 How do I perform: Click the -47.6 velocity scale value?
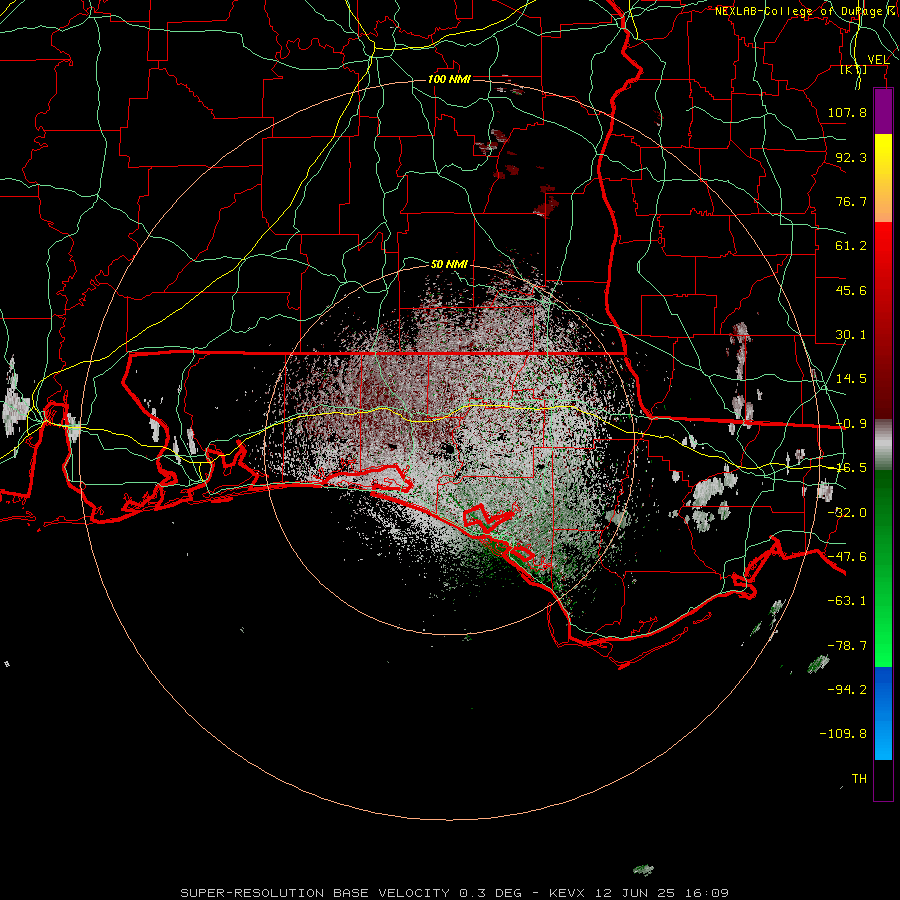click(x=847, y=557)
